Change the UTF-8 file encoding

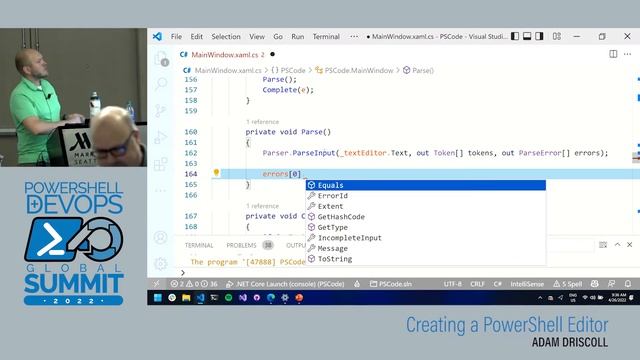[x=453, y=284]
